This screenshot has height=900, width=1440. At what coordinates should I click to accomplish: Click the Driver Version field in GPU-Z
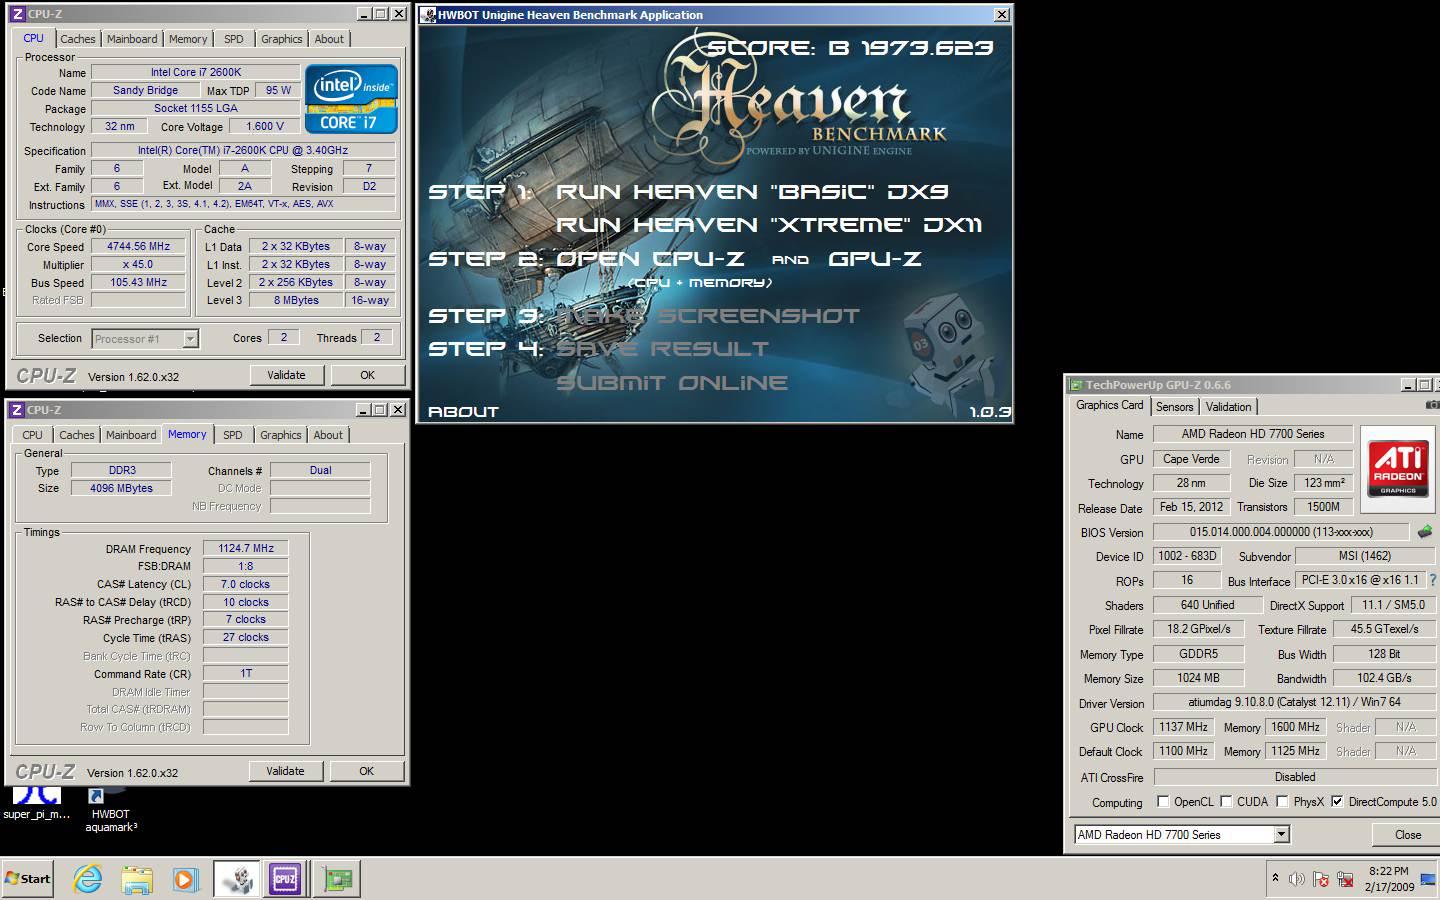point(1294,702)
